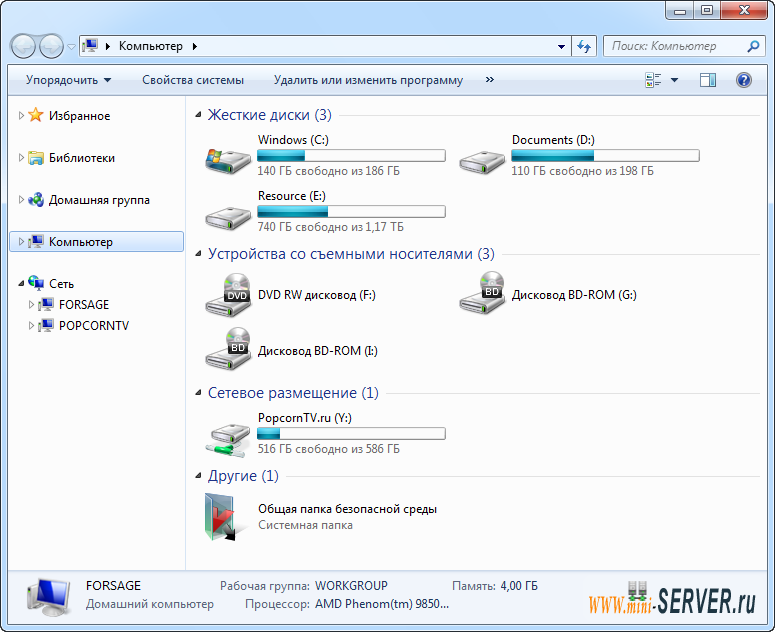
Task: Open the recent pages dropdown arrow
Action: (x=71, y=46)
